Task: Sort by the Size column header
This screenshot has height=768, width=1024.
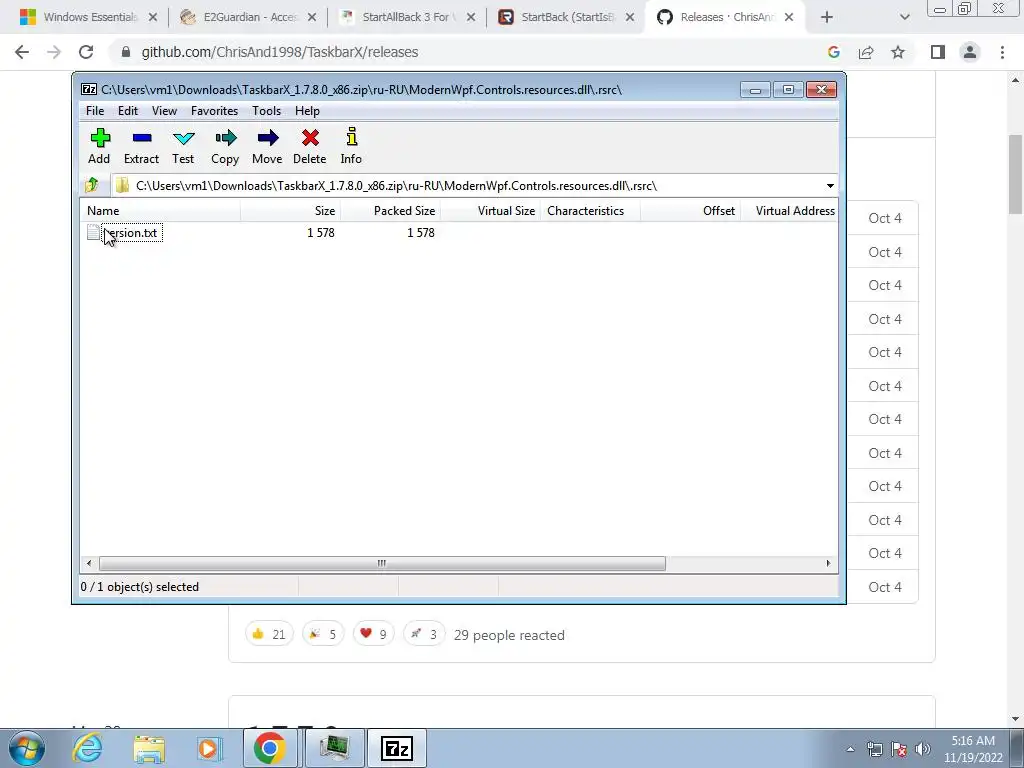Action: (291, 211)
